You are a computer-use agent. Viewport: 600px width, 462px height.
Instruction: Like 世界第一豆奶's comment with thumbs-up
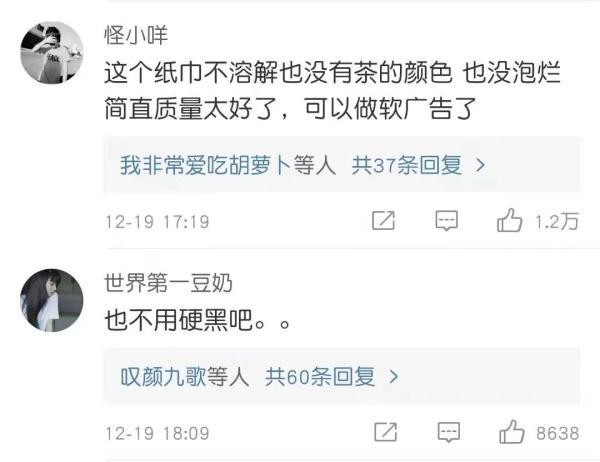click(x=512, y=432)
